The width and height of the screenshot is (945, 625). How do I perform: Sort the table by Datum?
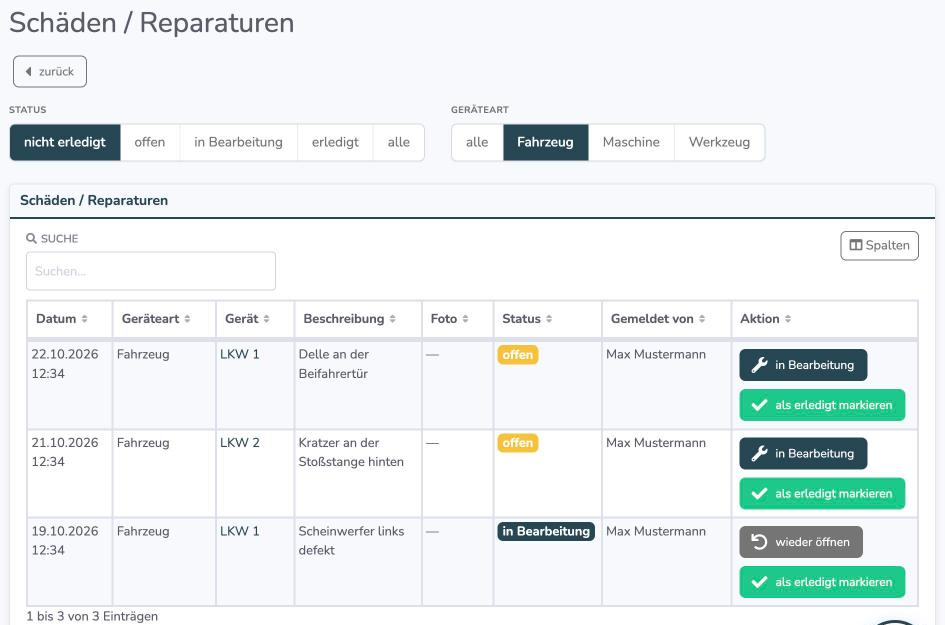69,319
